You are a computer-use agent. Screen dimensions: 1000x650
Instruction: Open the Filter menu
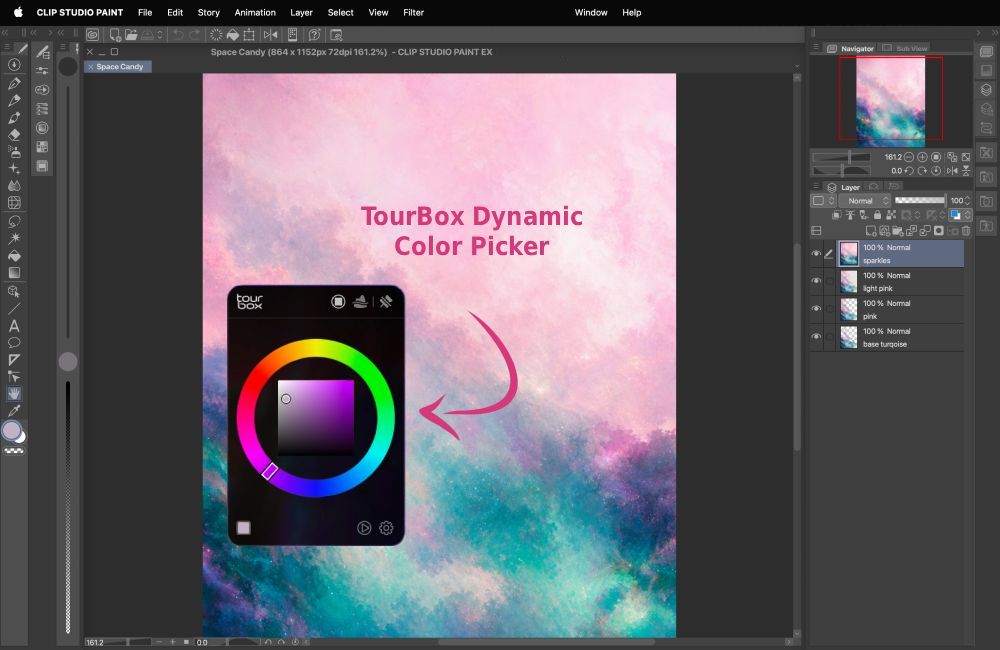[x=413, y=12]
